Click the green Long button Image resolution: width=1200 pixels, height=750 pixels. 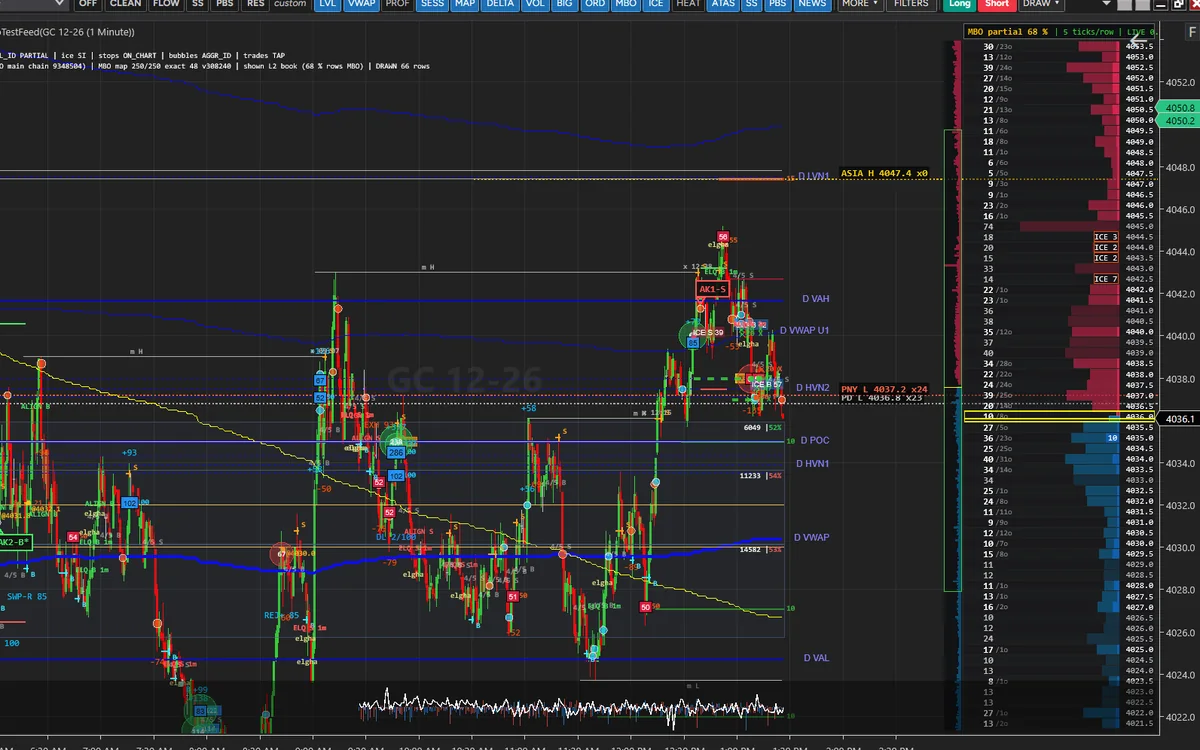tap(959, 4)
